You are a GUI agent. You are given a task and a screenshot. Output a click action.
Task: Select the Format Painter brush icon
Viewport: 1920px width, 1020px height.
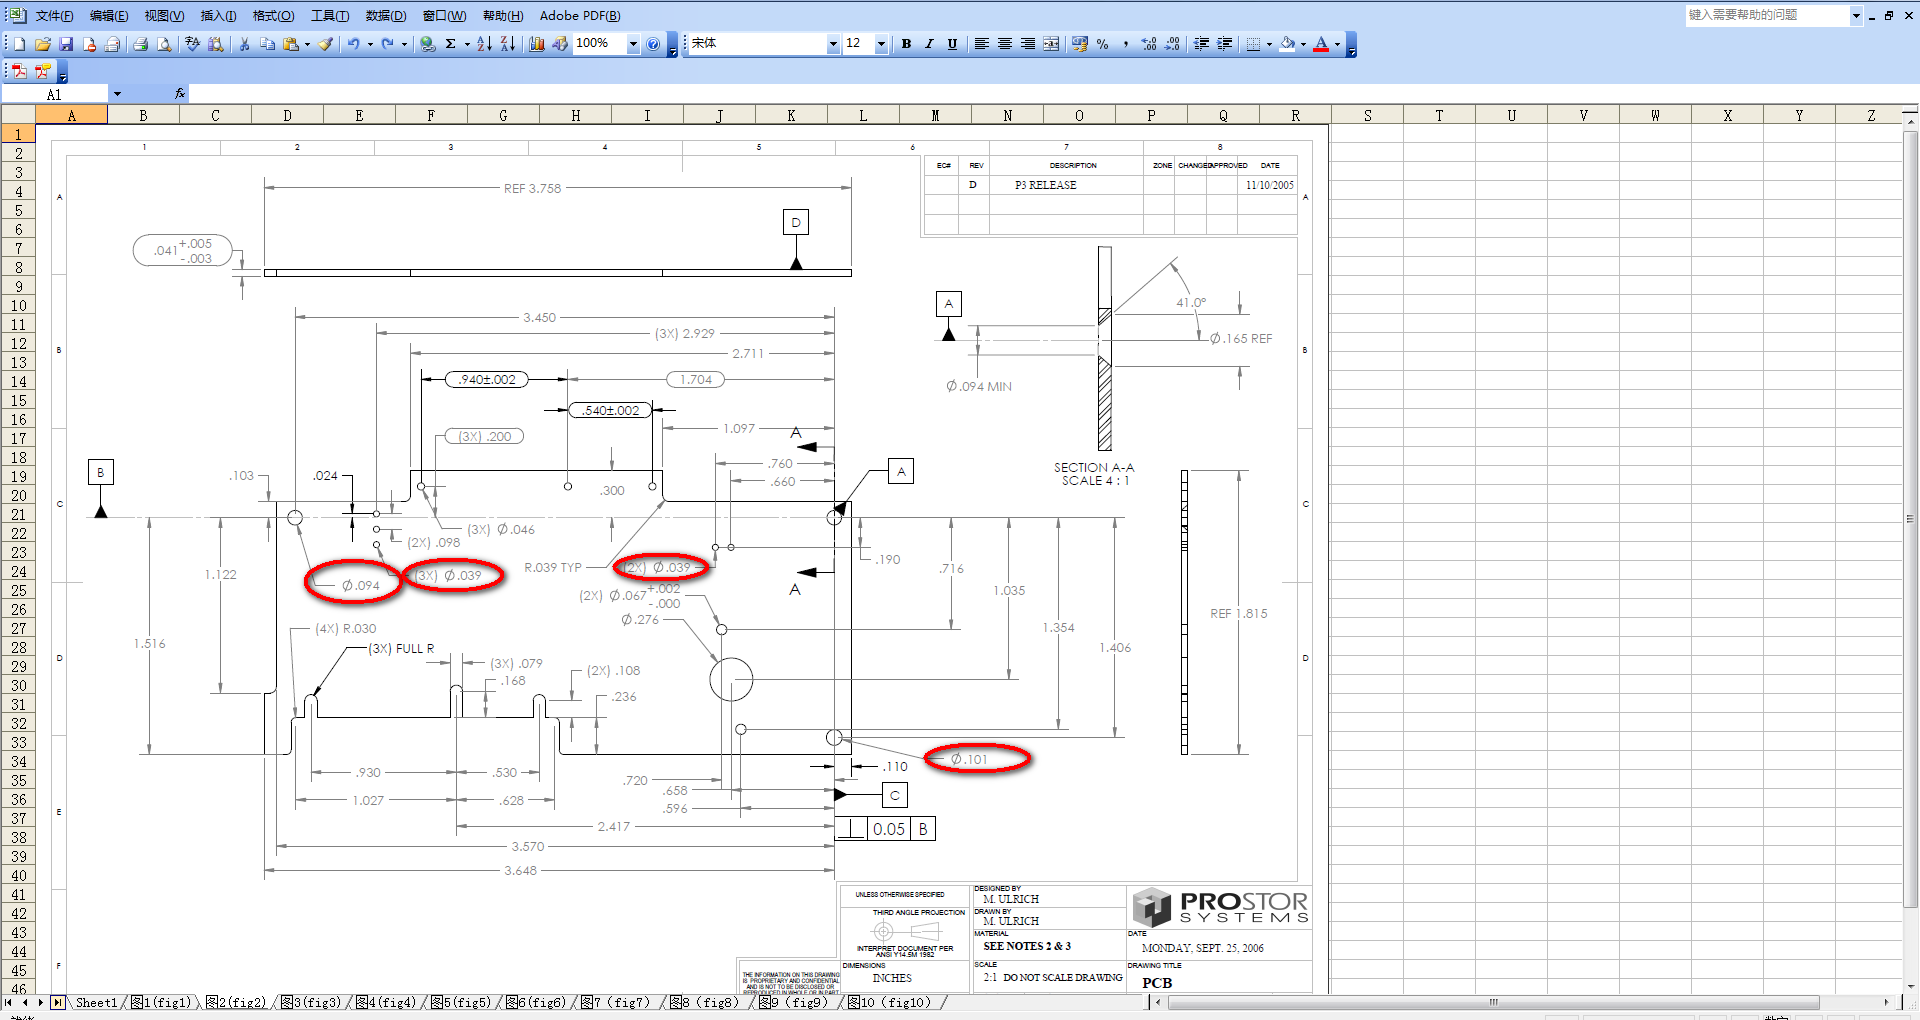(326, 44)
